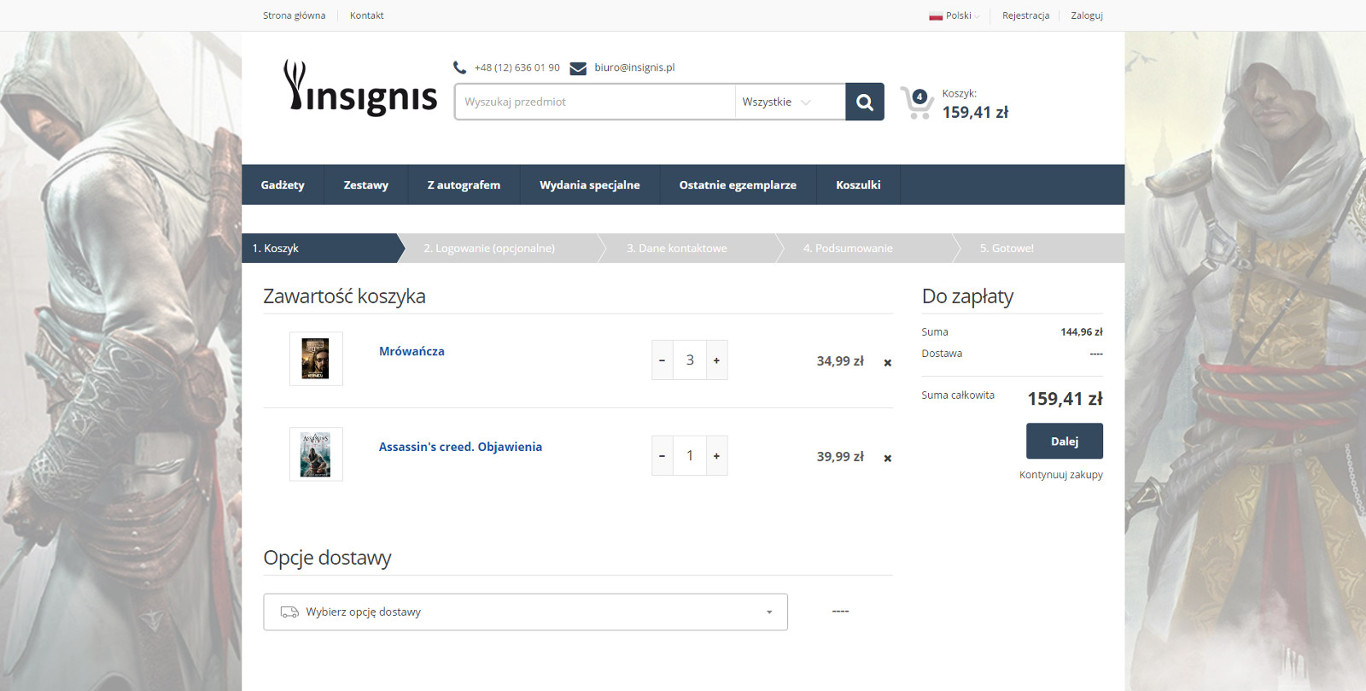Viewport: 1366px width, 691px height.
Task: Click Kontynuuj zakupy link
Action: coord(1061,475)
